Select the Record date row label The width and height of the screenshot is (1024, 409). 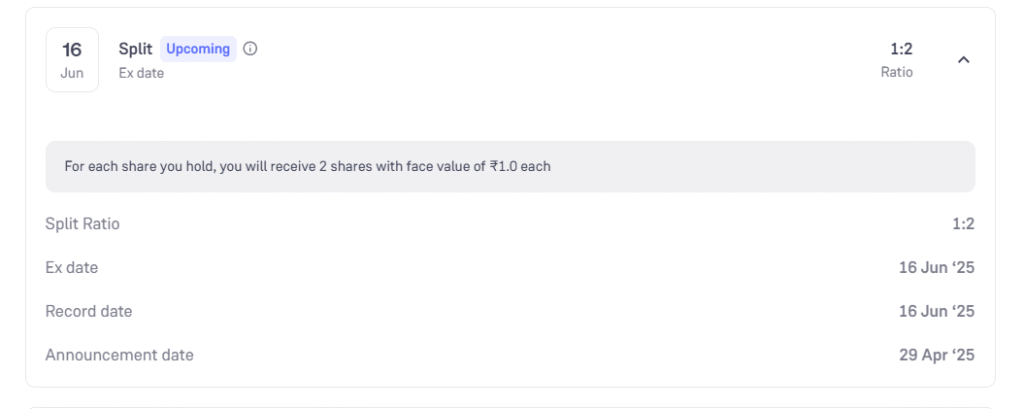point(89,312)
